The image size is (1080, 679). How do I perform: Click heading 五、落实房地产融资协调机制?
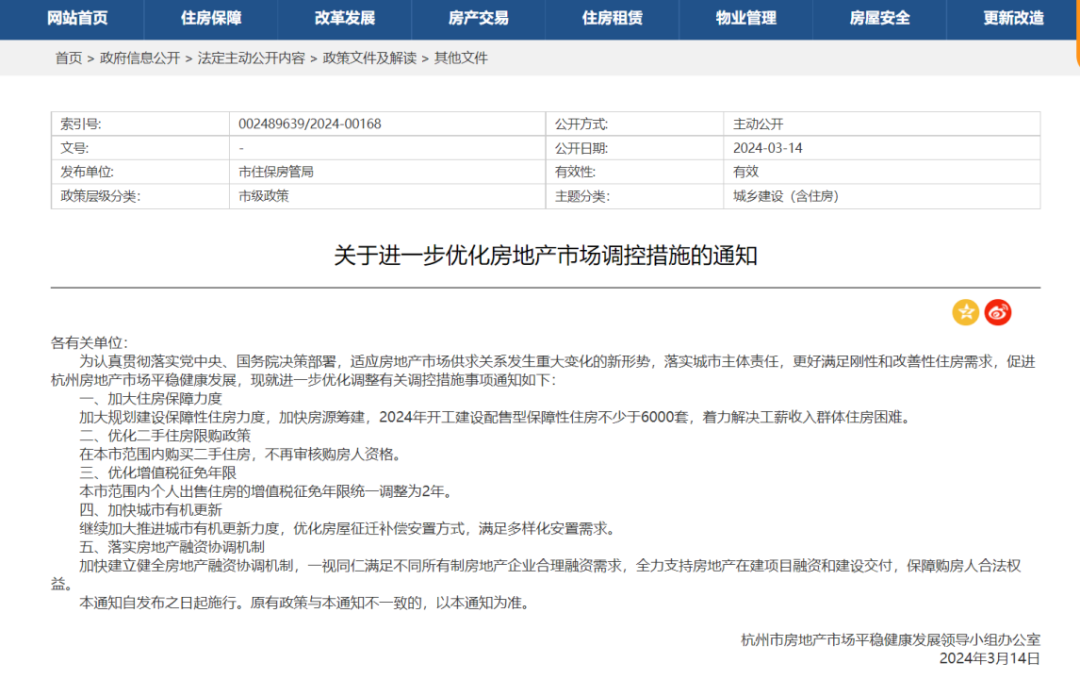(x=172, y=547)
